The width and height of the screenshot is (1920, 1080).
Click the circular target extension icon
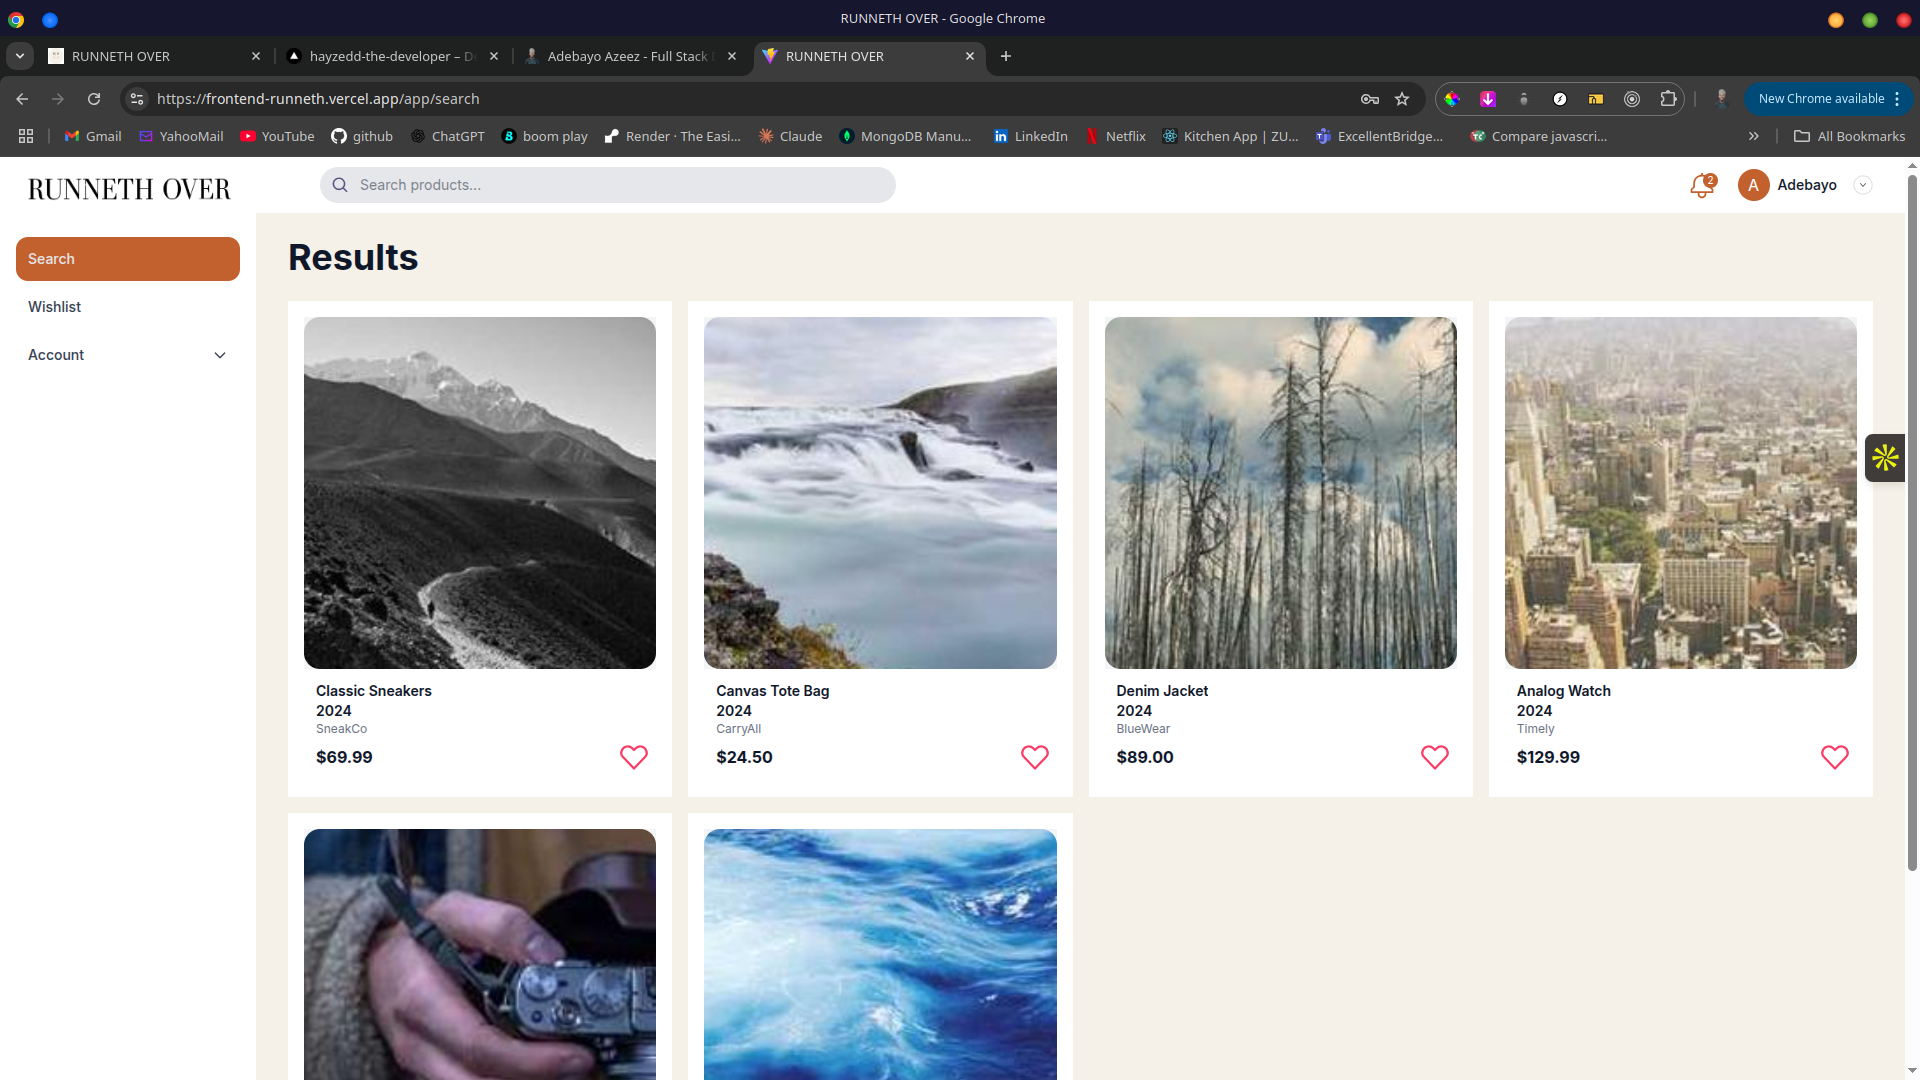click(x=1632, y=99)
